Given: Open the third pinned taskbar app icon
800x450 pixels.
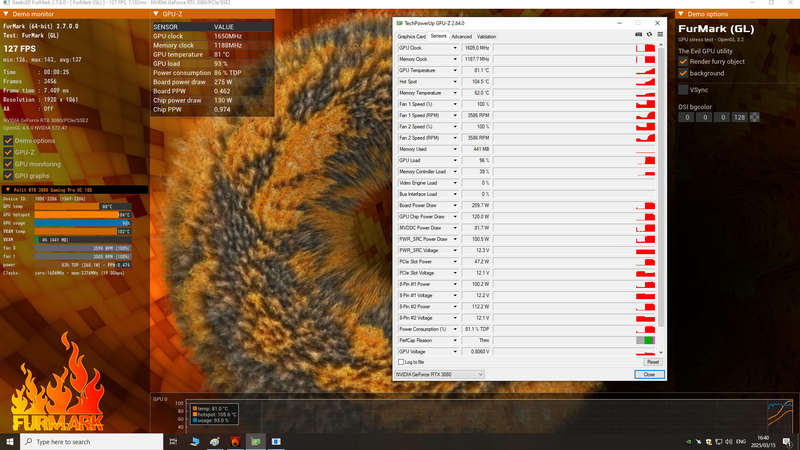Looking at the screenshot, I should click(x=194, y=441).
